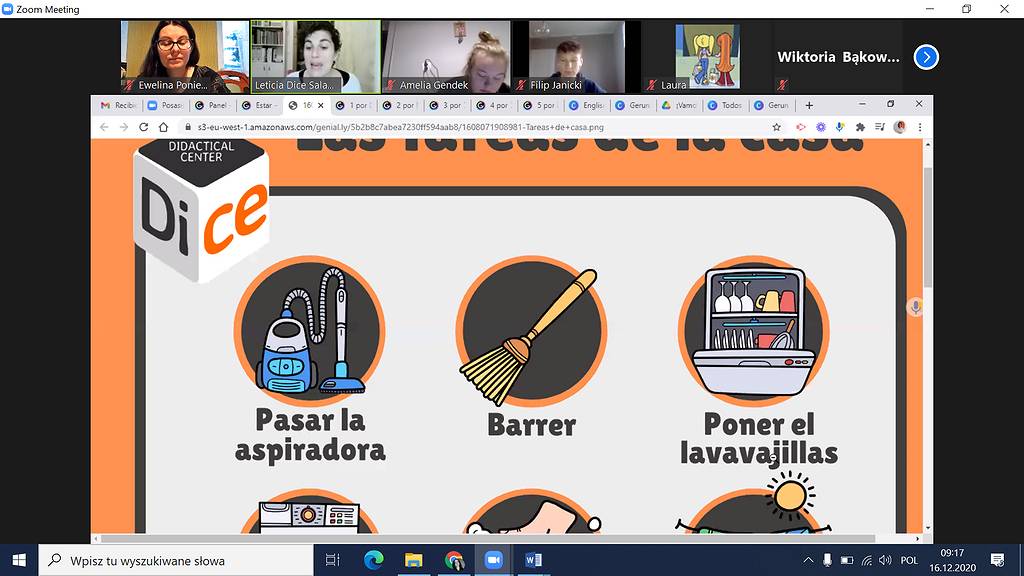The width and height of the screenshot is (1024, 576).
Task: Select Wiktoria Bąkow participant tile
Action: click(839, 56)
